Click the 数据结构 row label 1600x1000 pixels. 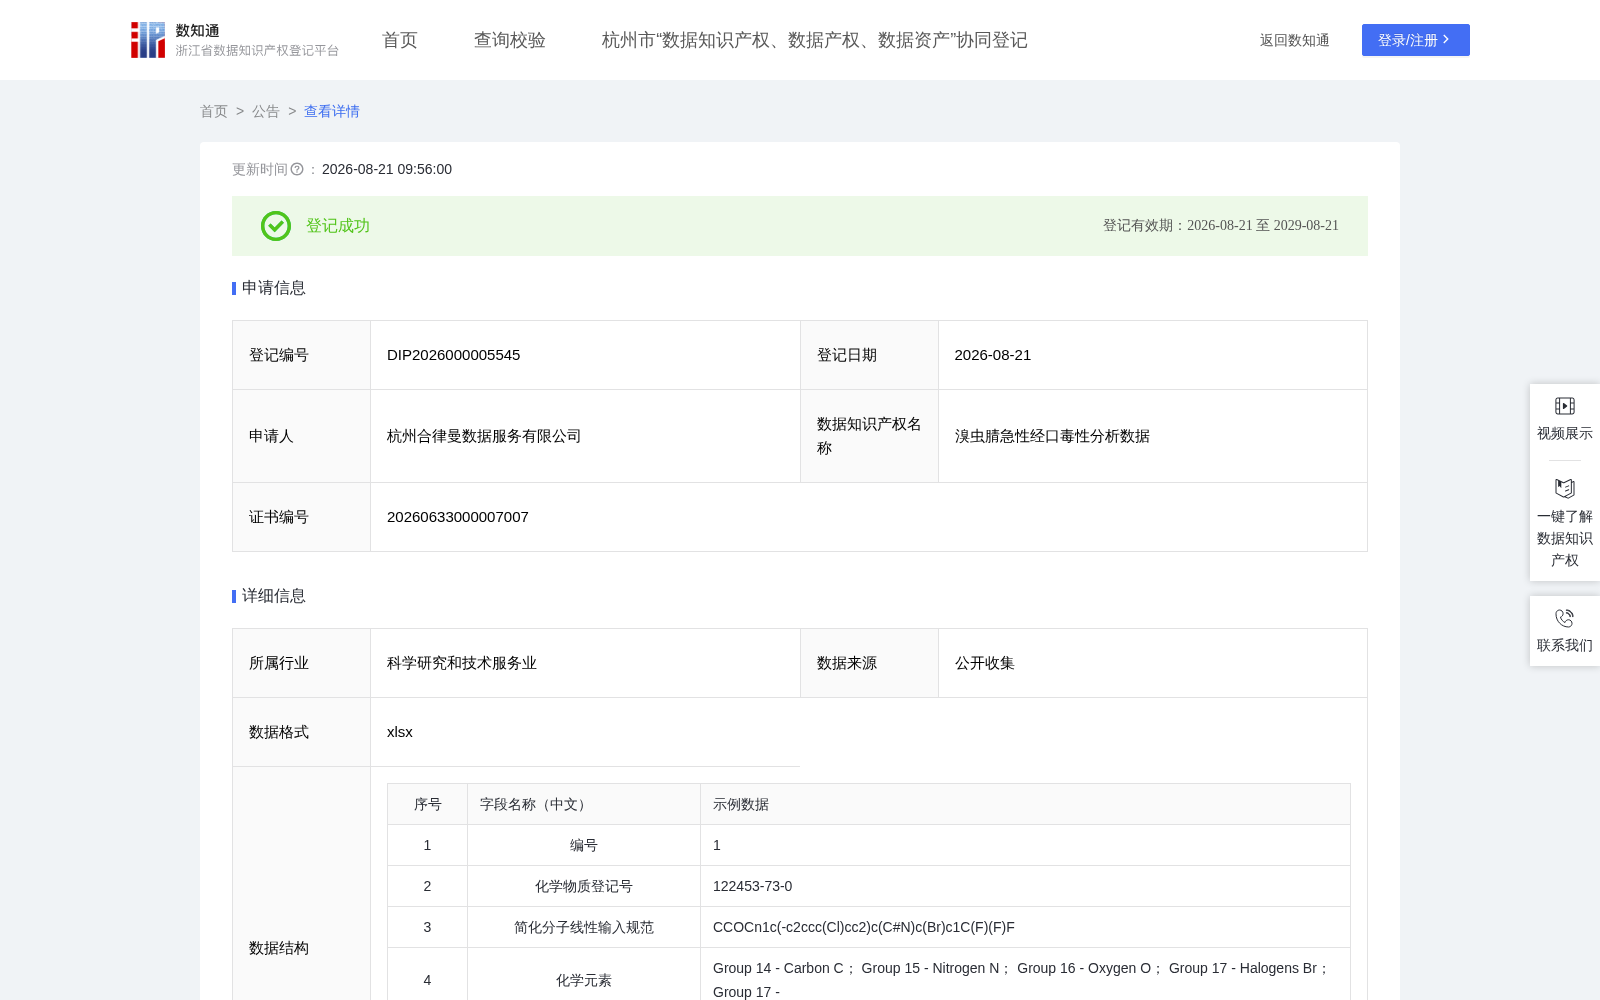click(x=279, y=948)
